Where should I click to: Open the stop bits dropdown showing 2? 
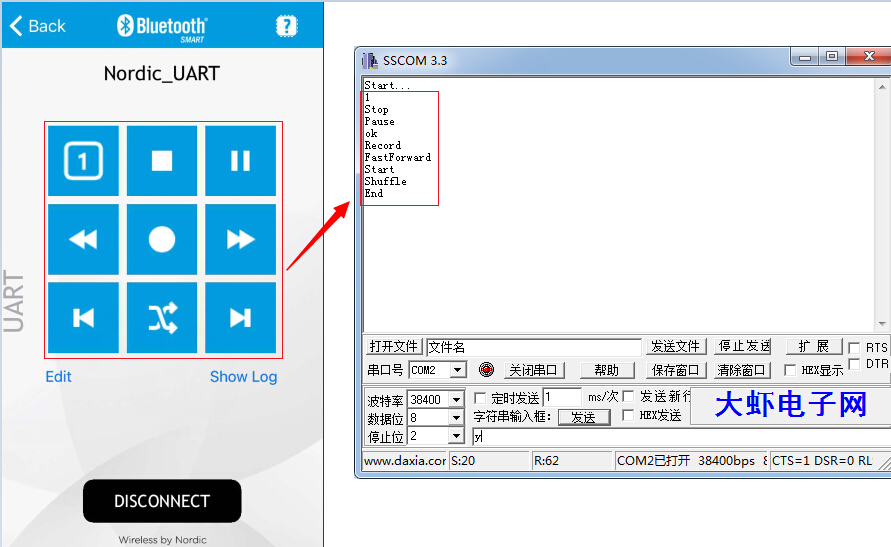(x=456, y=436)
